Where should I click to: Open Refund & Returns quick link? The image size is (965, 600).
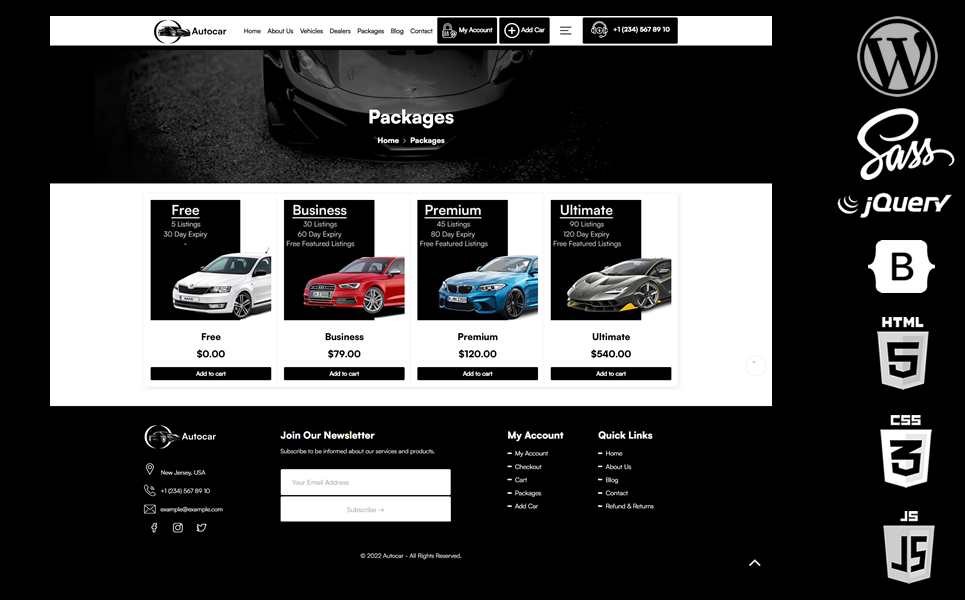(x=629, y=506)
